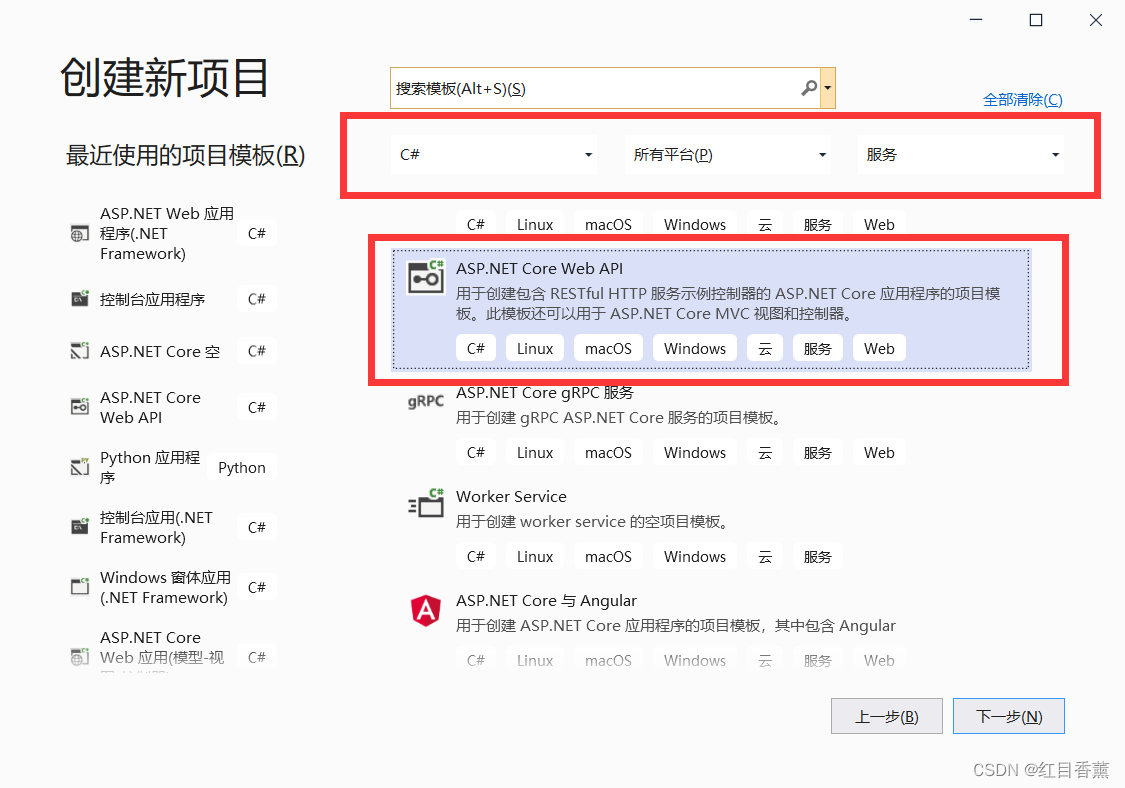Click macOS tag under ASP.NET Core Web API

pos(608,349)
